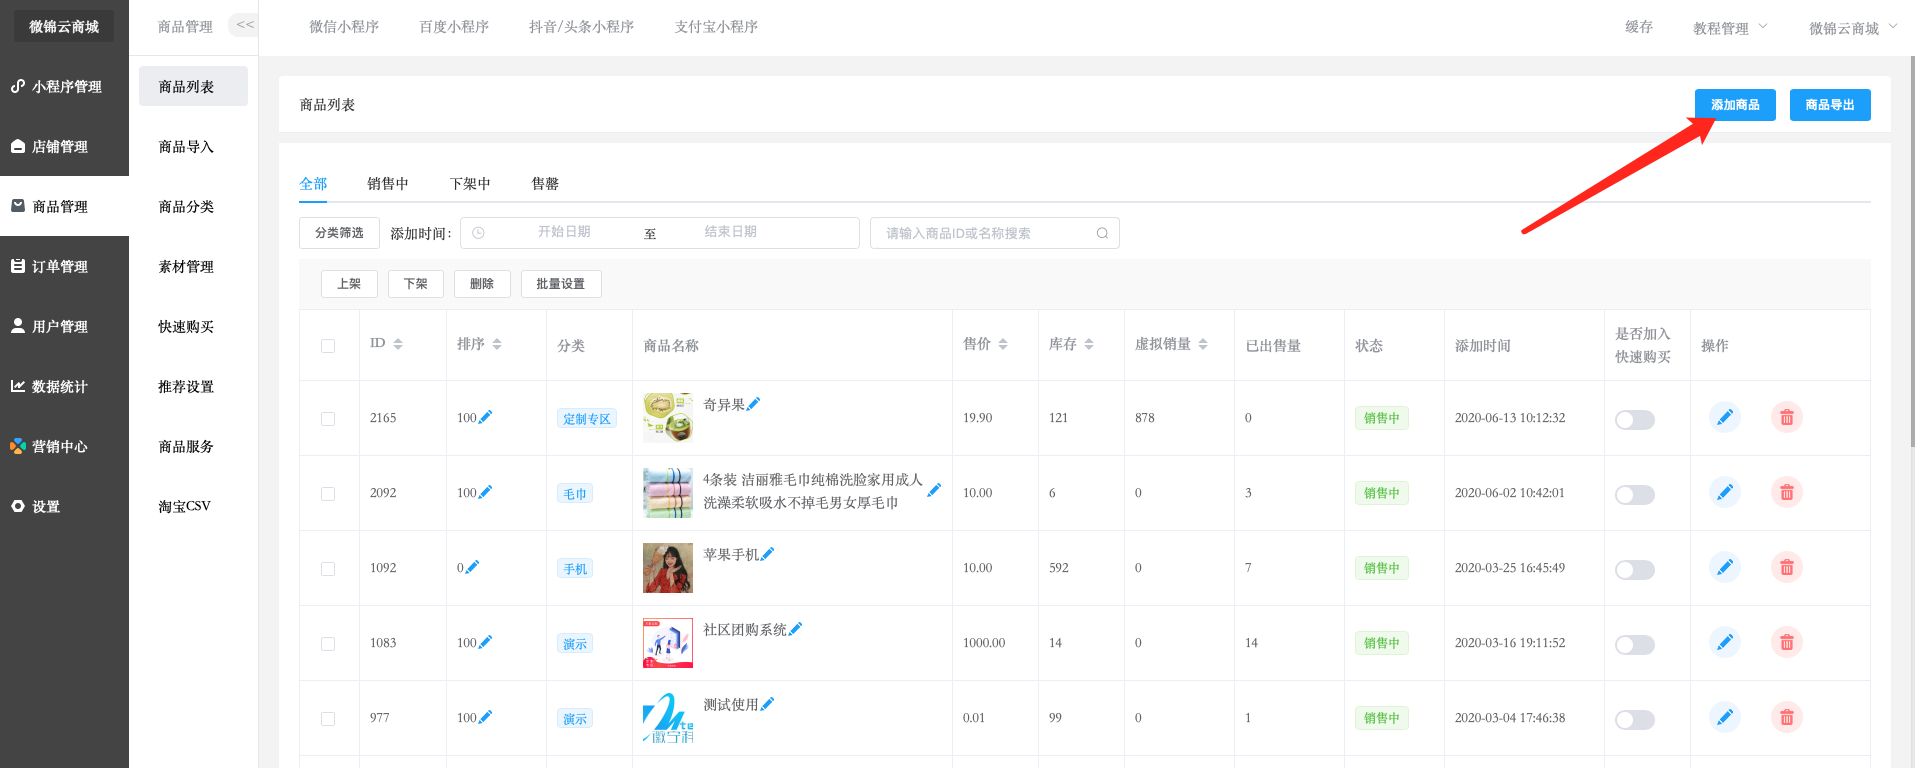This screenshot has height=768, width=1915.
Task: Click the 删除 batch button
Action: click(482, 284)
